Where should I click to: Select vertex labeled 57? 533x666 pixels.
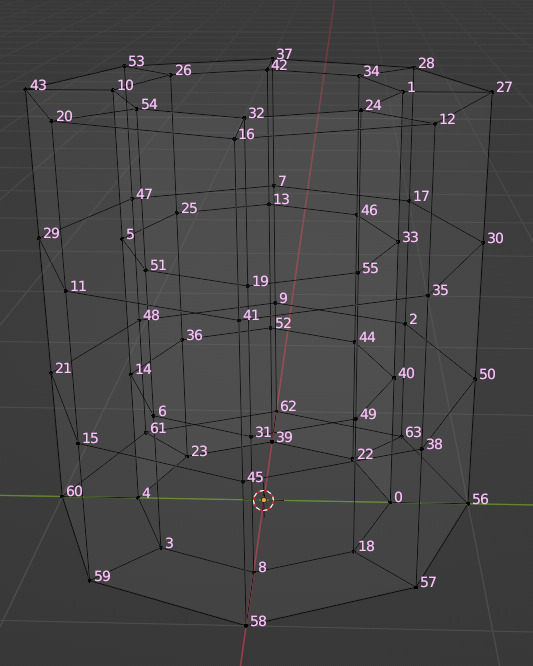point(416,587)
